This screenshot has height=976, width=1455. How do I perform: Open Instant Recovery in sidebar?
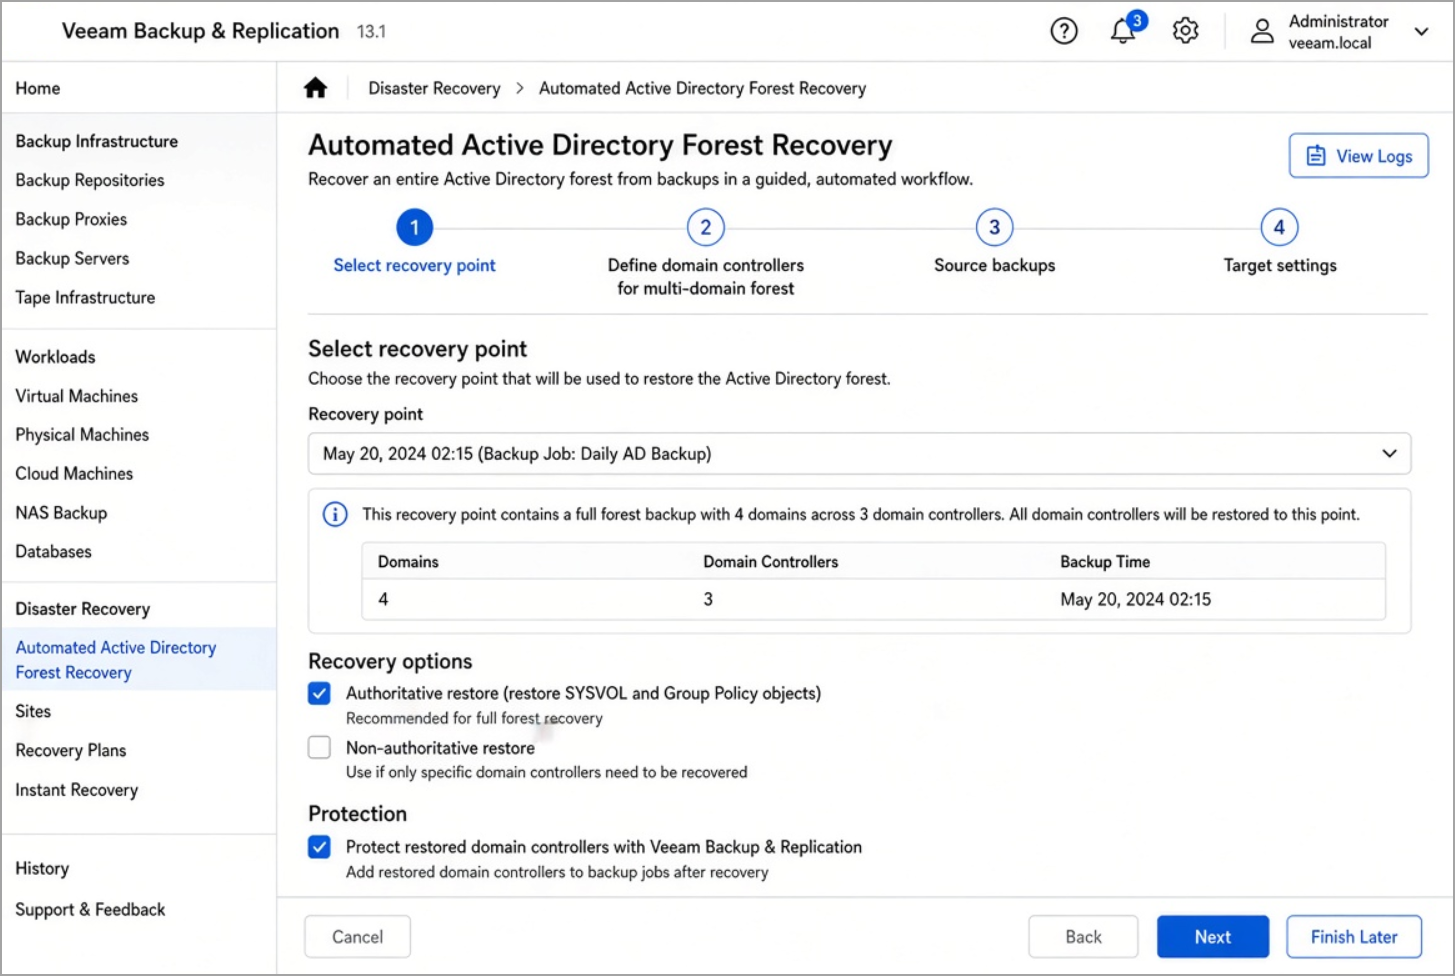pos(77,790)
